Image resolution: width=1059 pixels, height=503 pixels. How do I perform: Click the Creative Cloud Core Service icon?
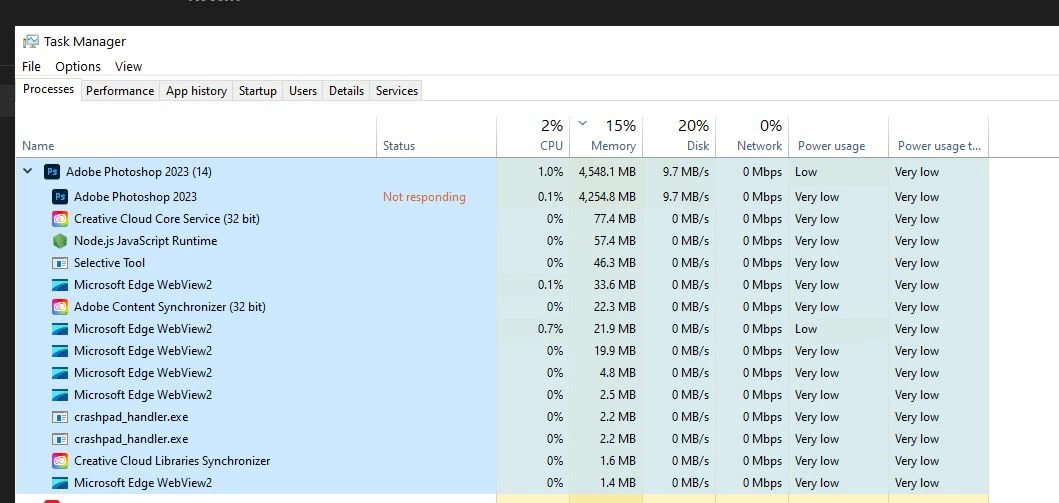[60, 219]
